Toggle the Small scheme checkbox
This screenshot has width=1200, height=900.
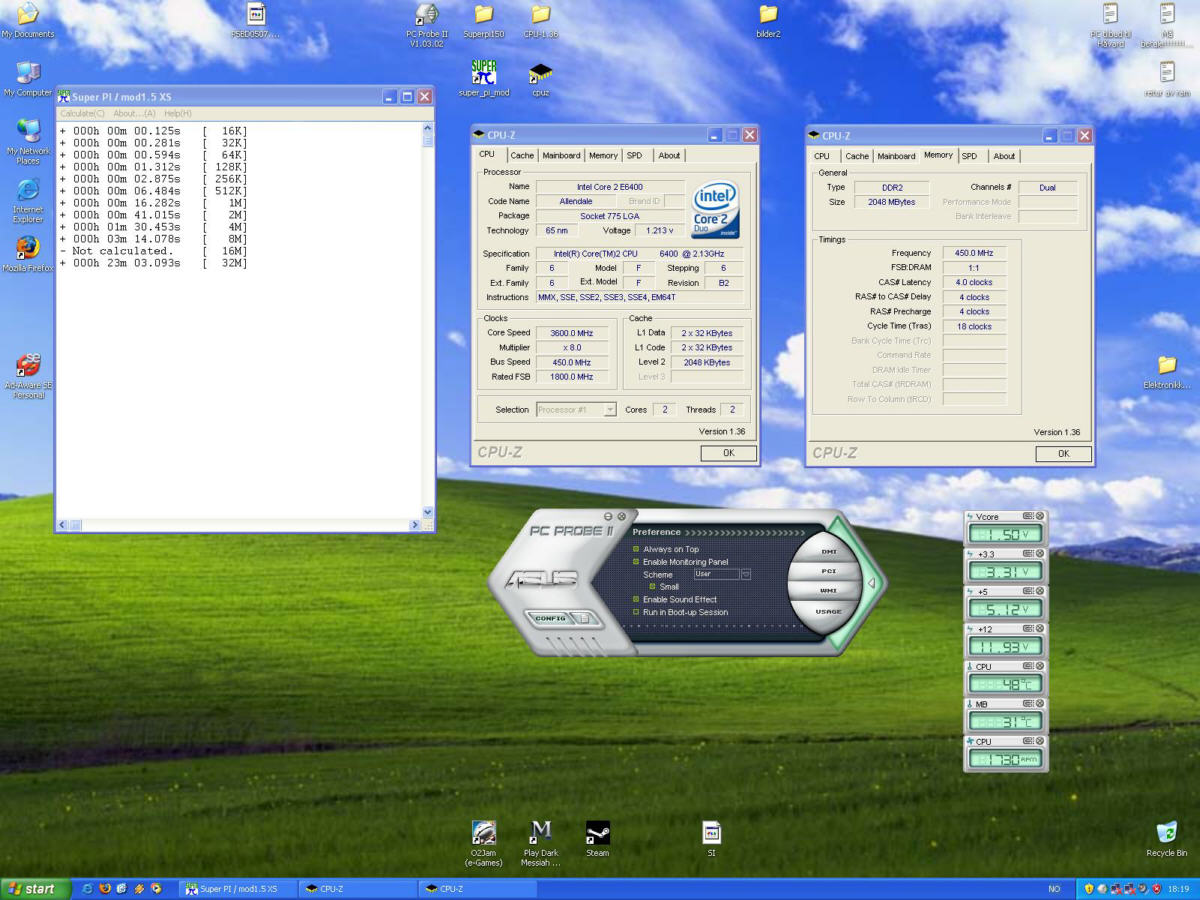pyautogui.click(x=653, y=587)
